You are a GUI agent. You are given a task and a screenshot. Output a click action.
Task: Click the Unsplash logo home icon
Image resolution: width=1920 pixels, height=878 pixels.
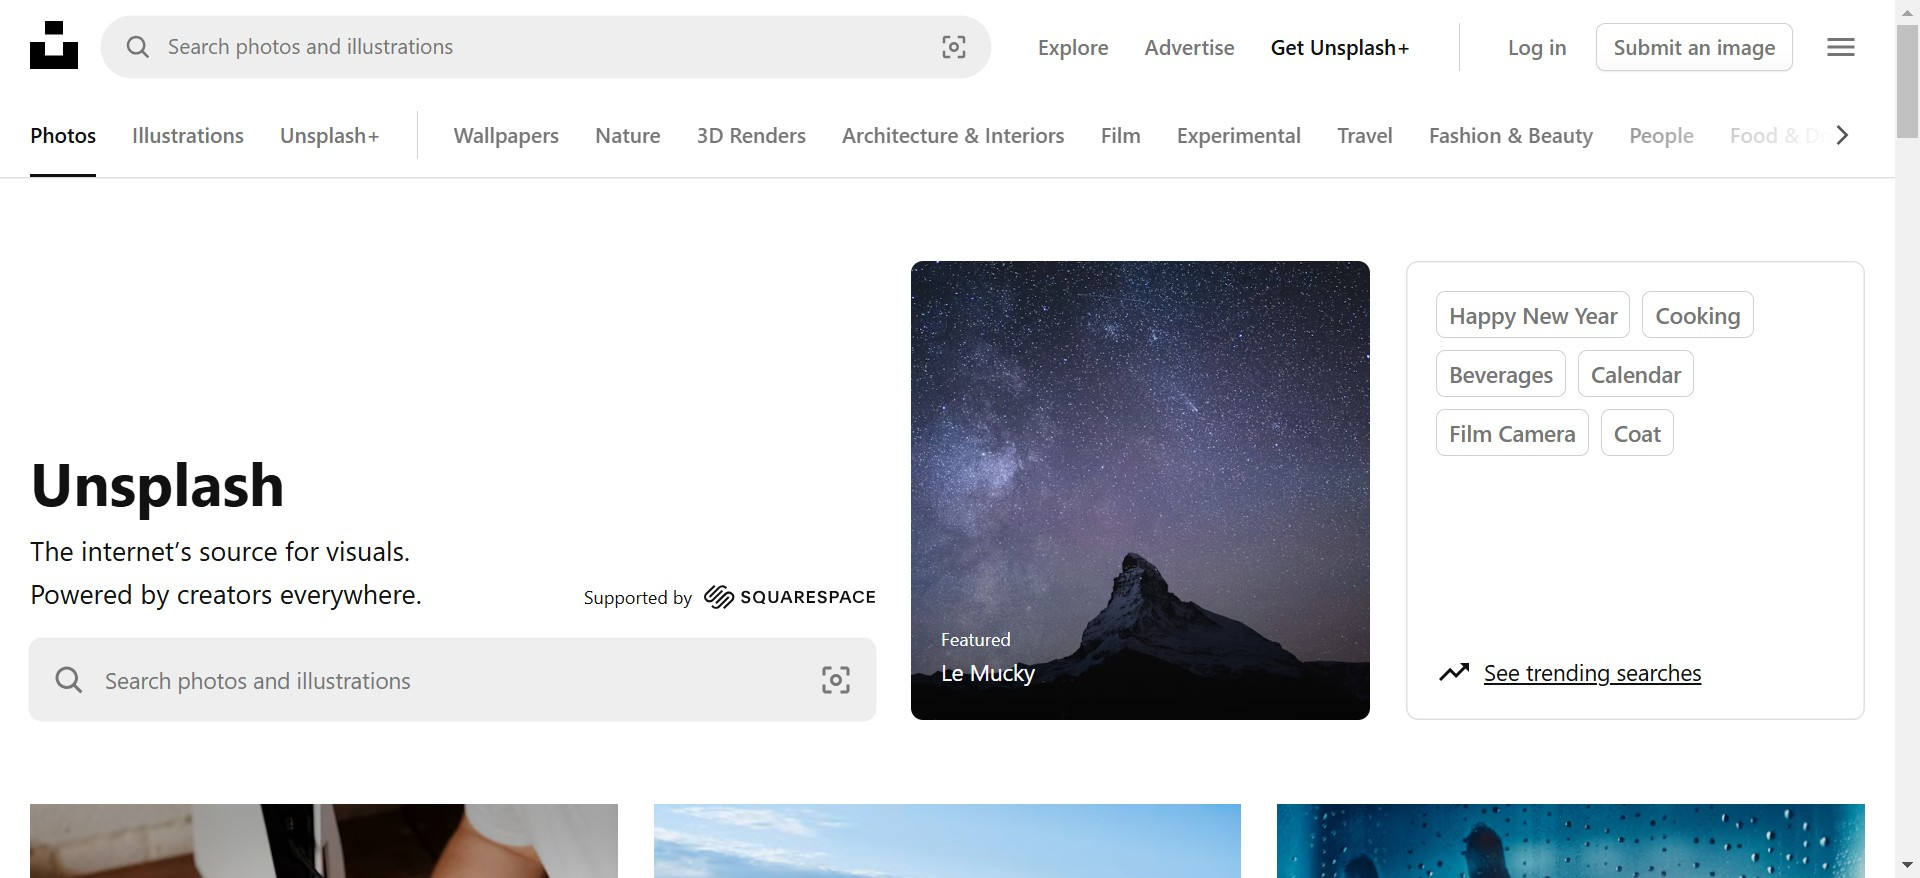(54, 46)
